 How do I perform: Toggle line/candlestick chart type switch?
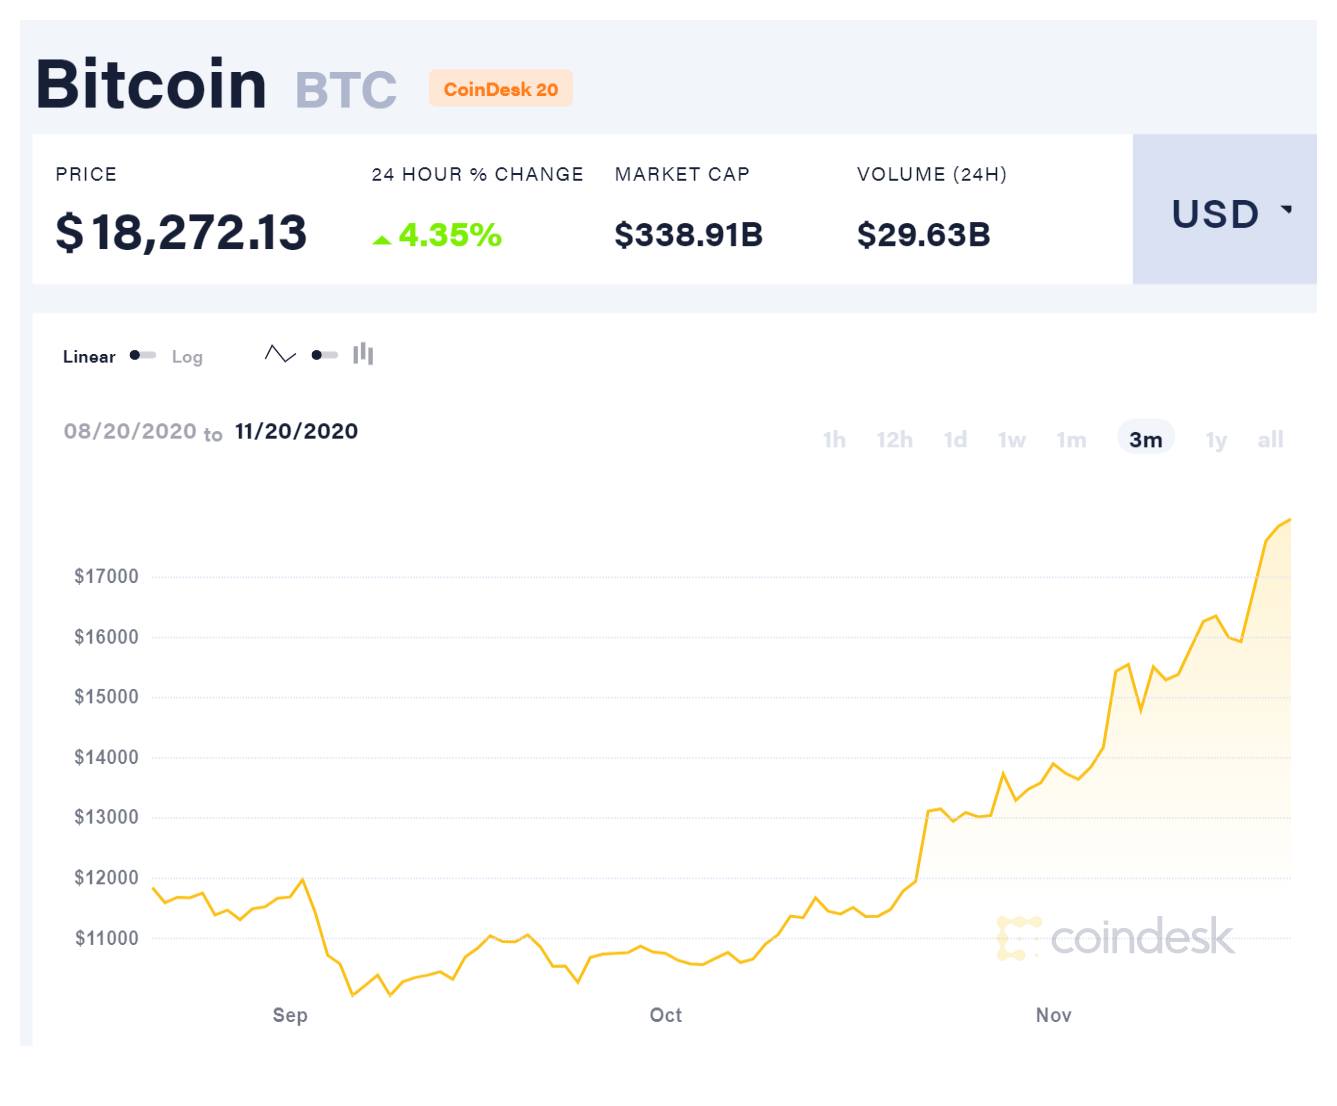(x=324, y=355)
